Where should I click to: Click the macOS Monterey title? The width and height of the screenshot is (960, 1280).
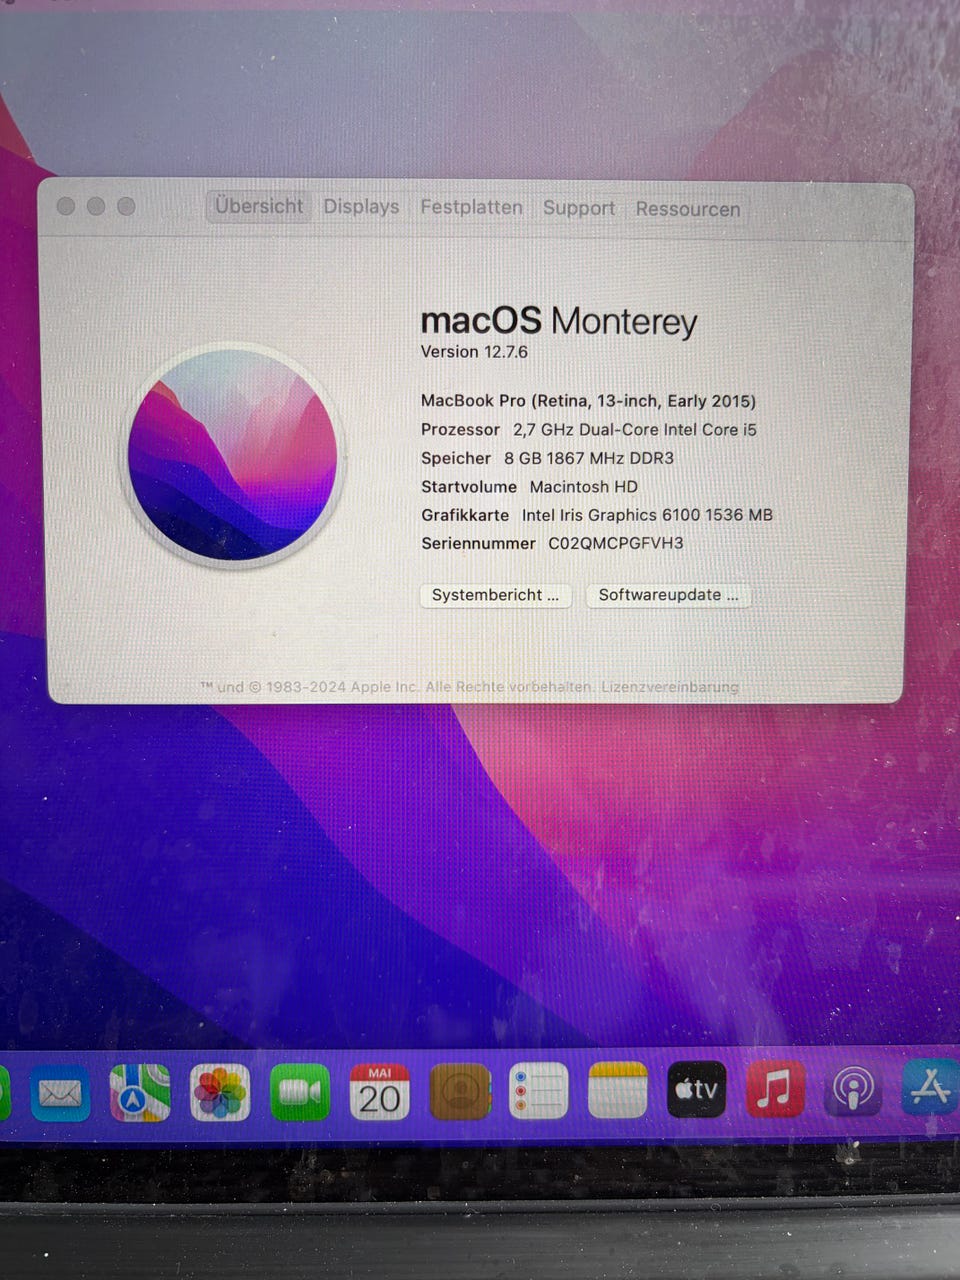pyautogui.click(x=558, y=322)
